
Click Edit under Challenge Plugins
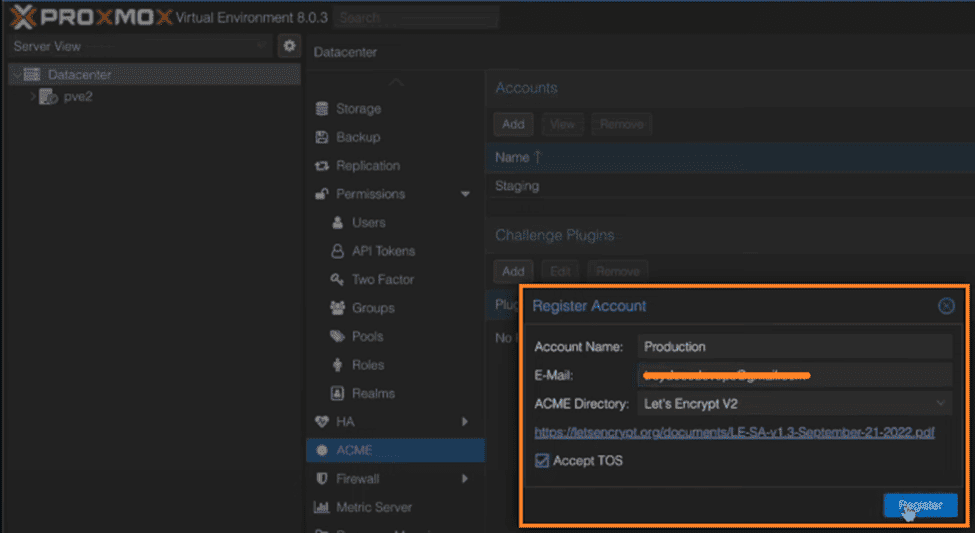560,272
